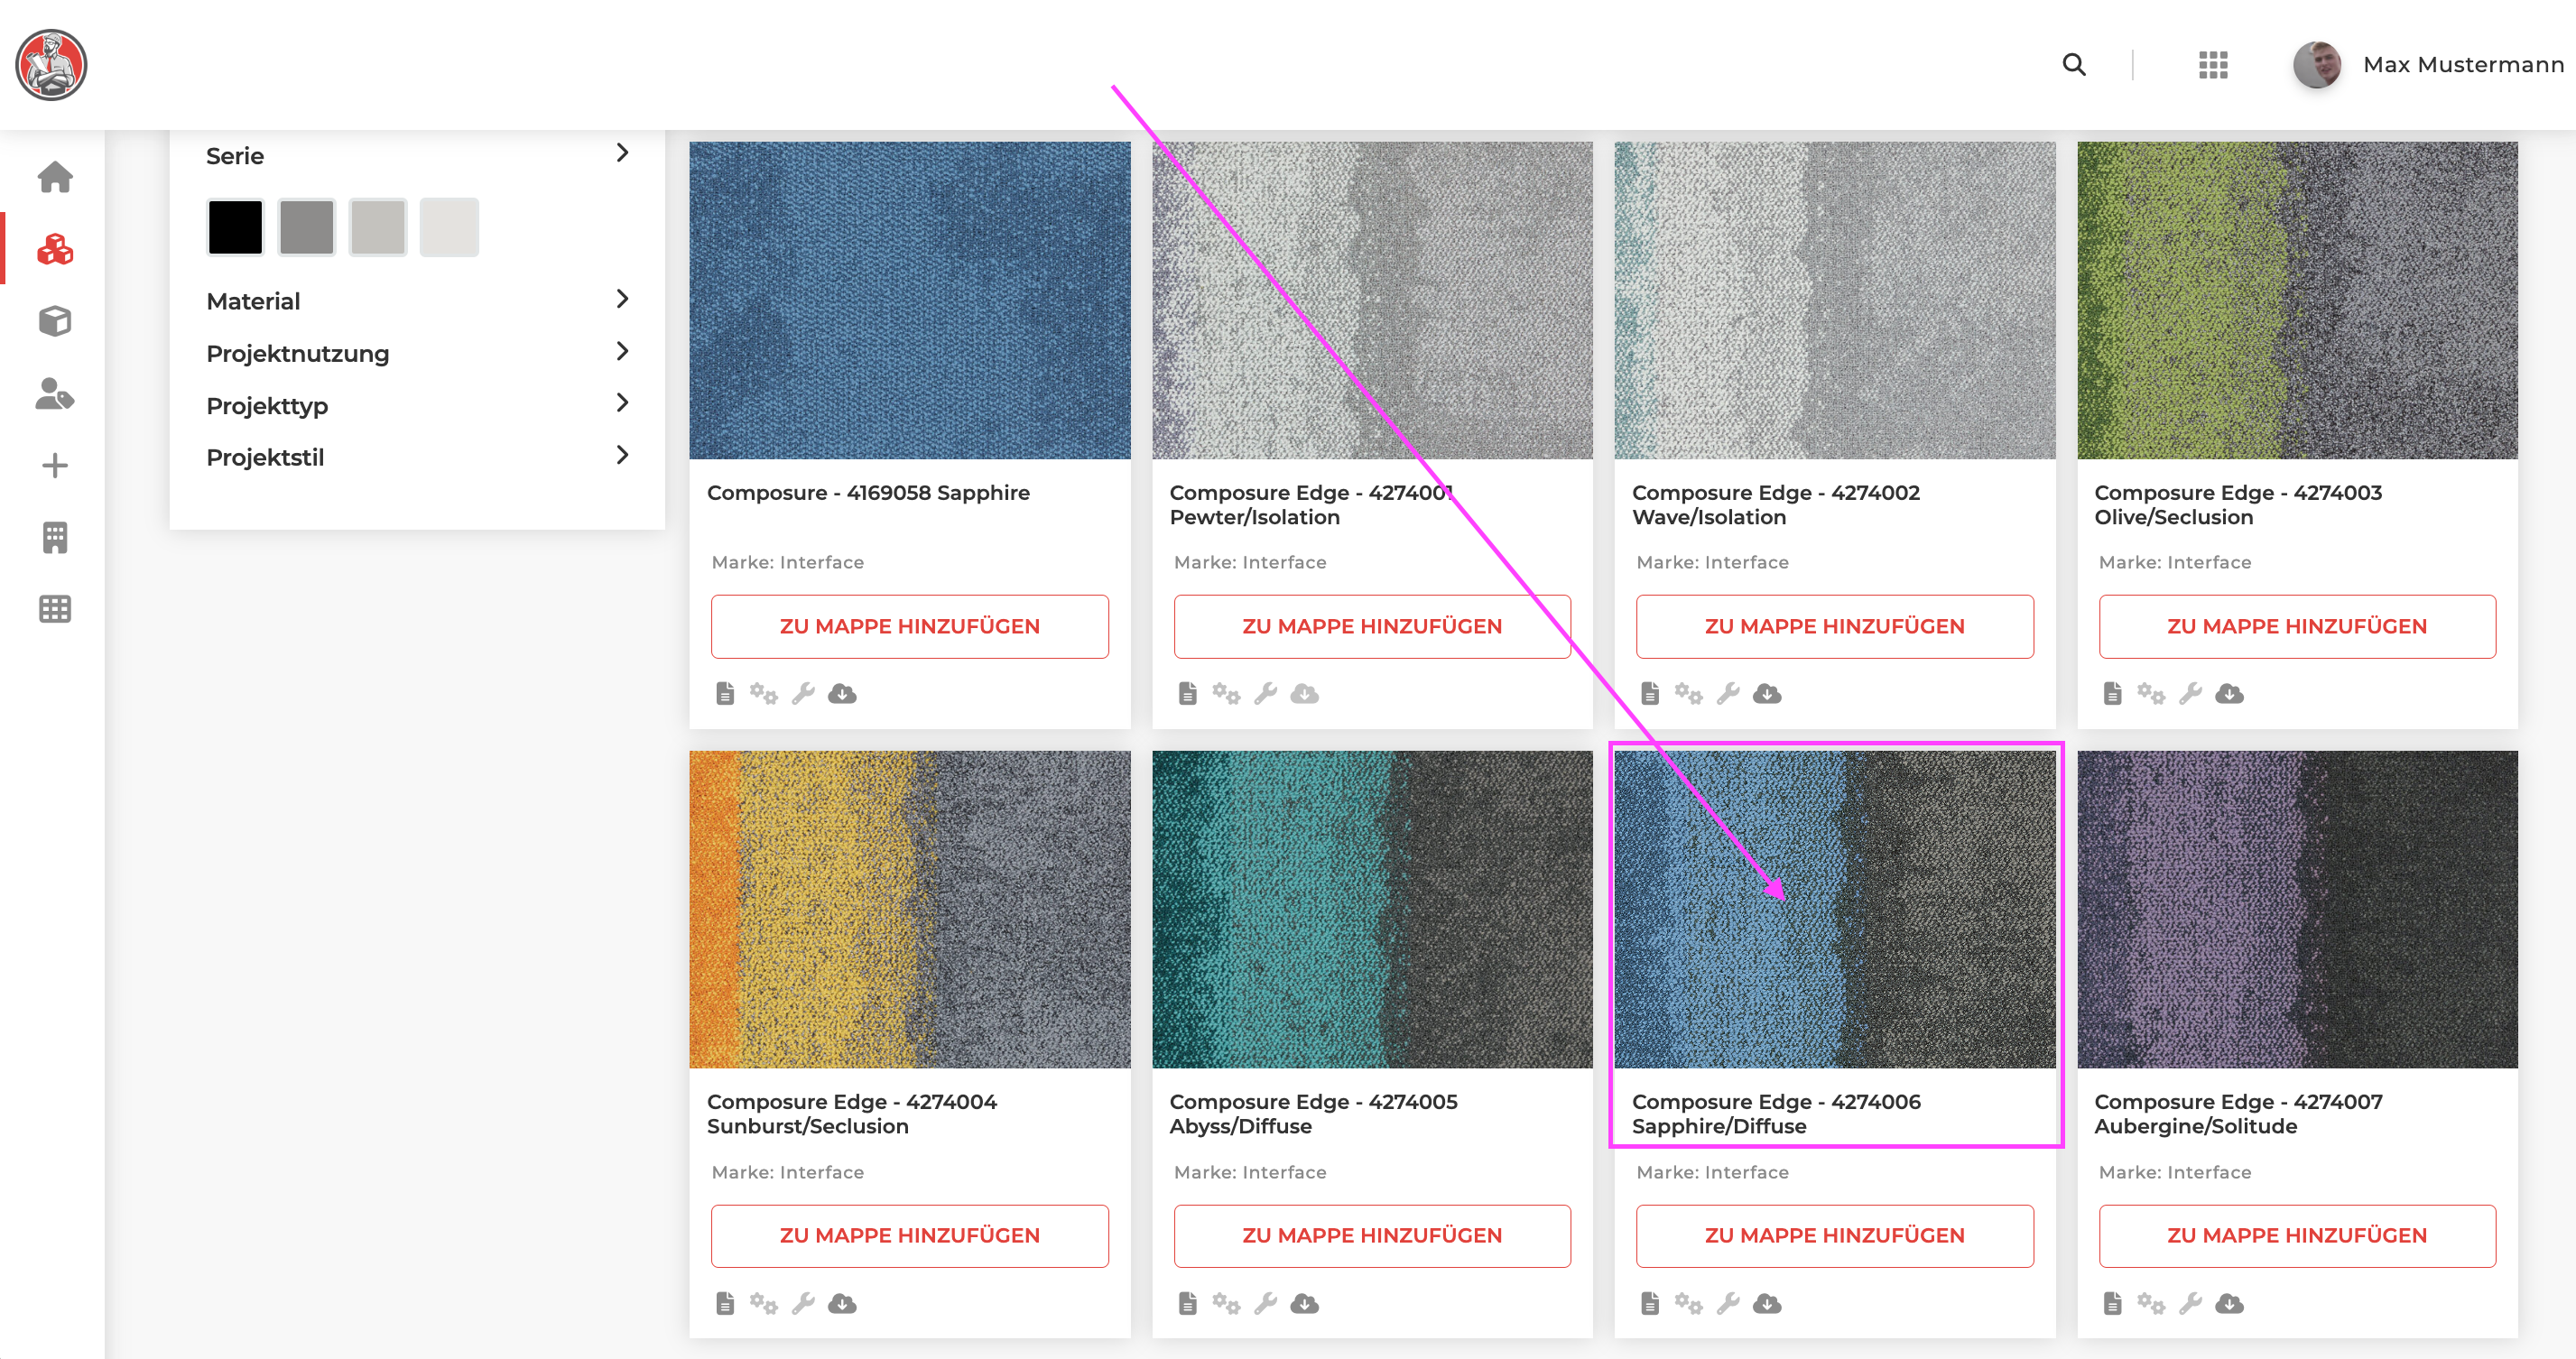Open the Sunburst/Seclusion carpet thumbnail
This screenshot has width=2576, height=1359.
(x=909, y=909)
